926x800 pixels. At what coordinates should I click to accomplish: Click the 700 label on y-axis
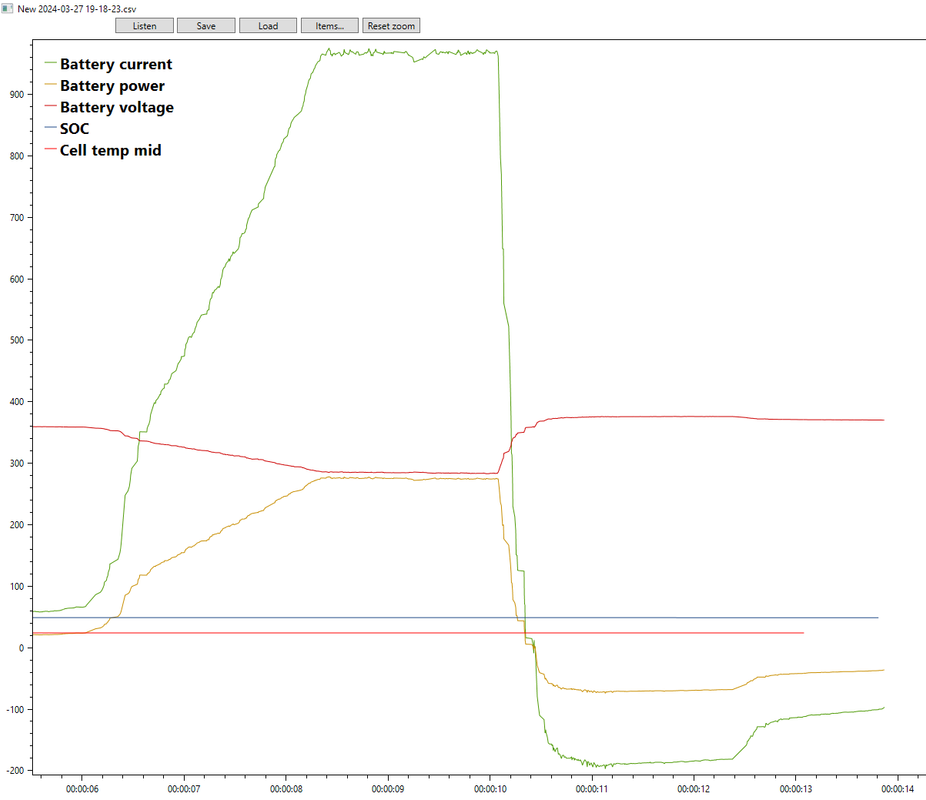(x=17, y=217)
